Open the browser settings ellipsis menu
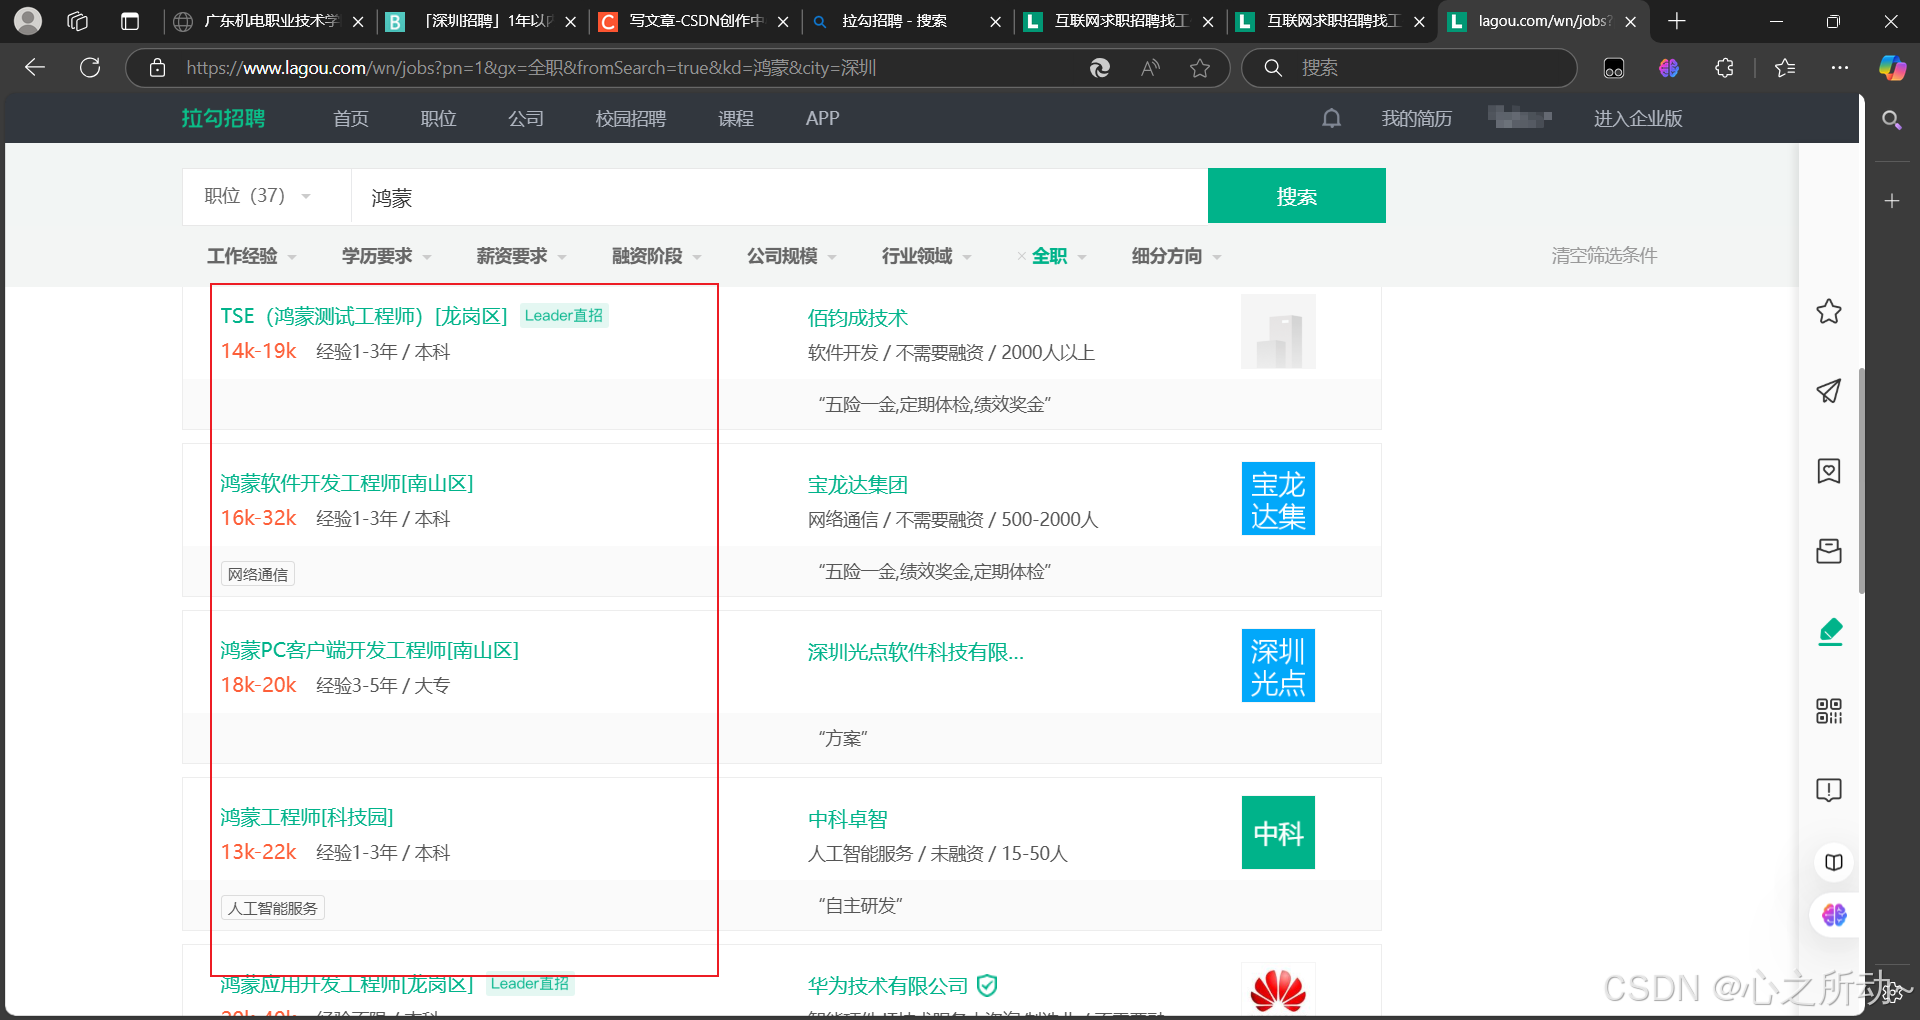 click(x=1840, y=68)
